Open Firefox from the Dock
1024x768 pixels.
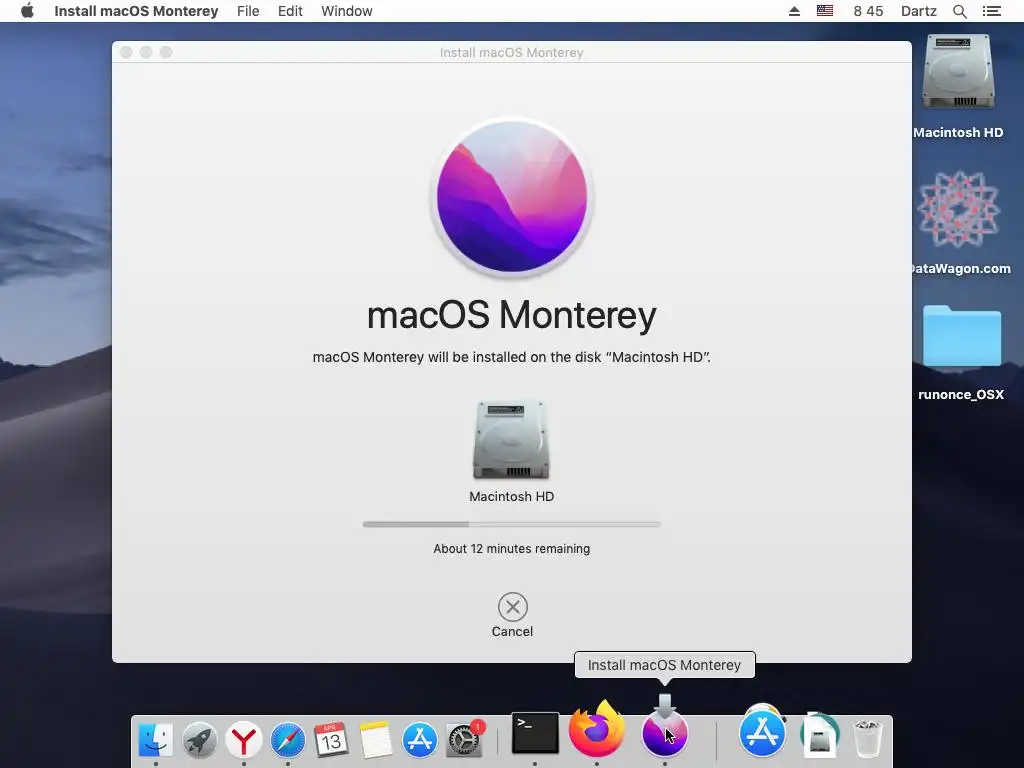(596, 730)
